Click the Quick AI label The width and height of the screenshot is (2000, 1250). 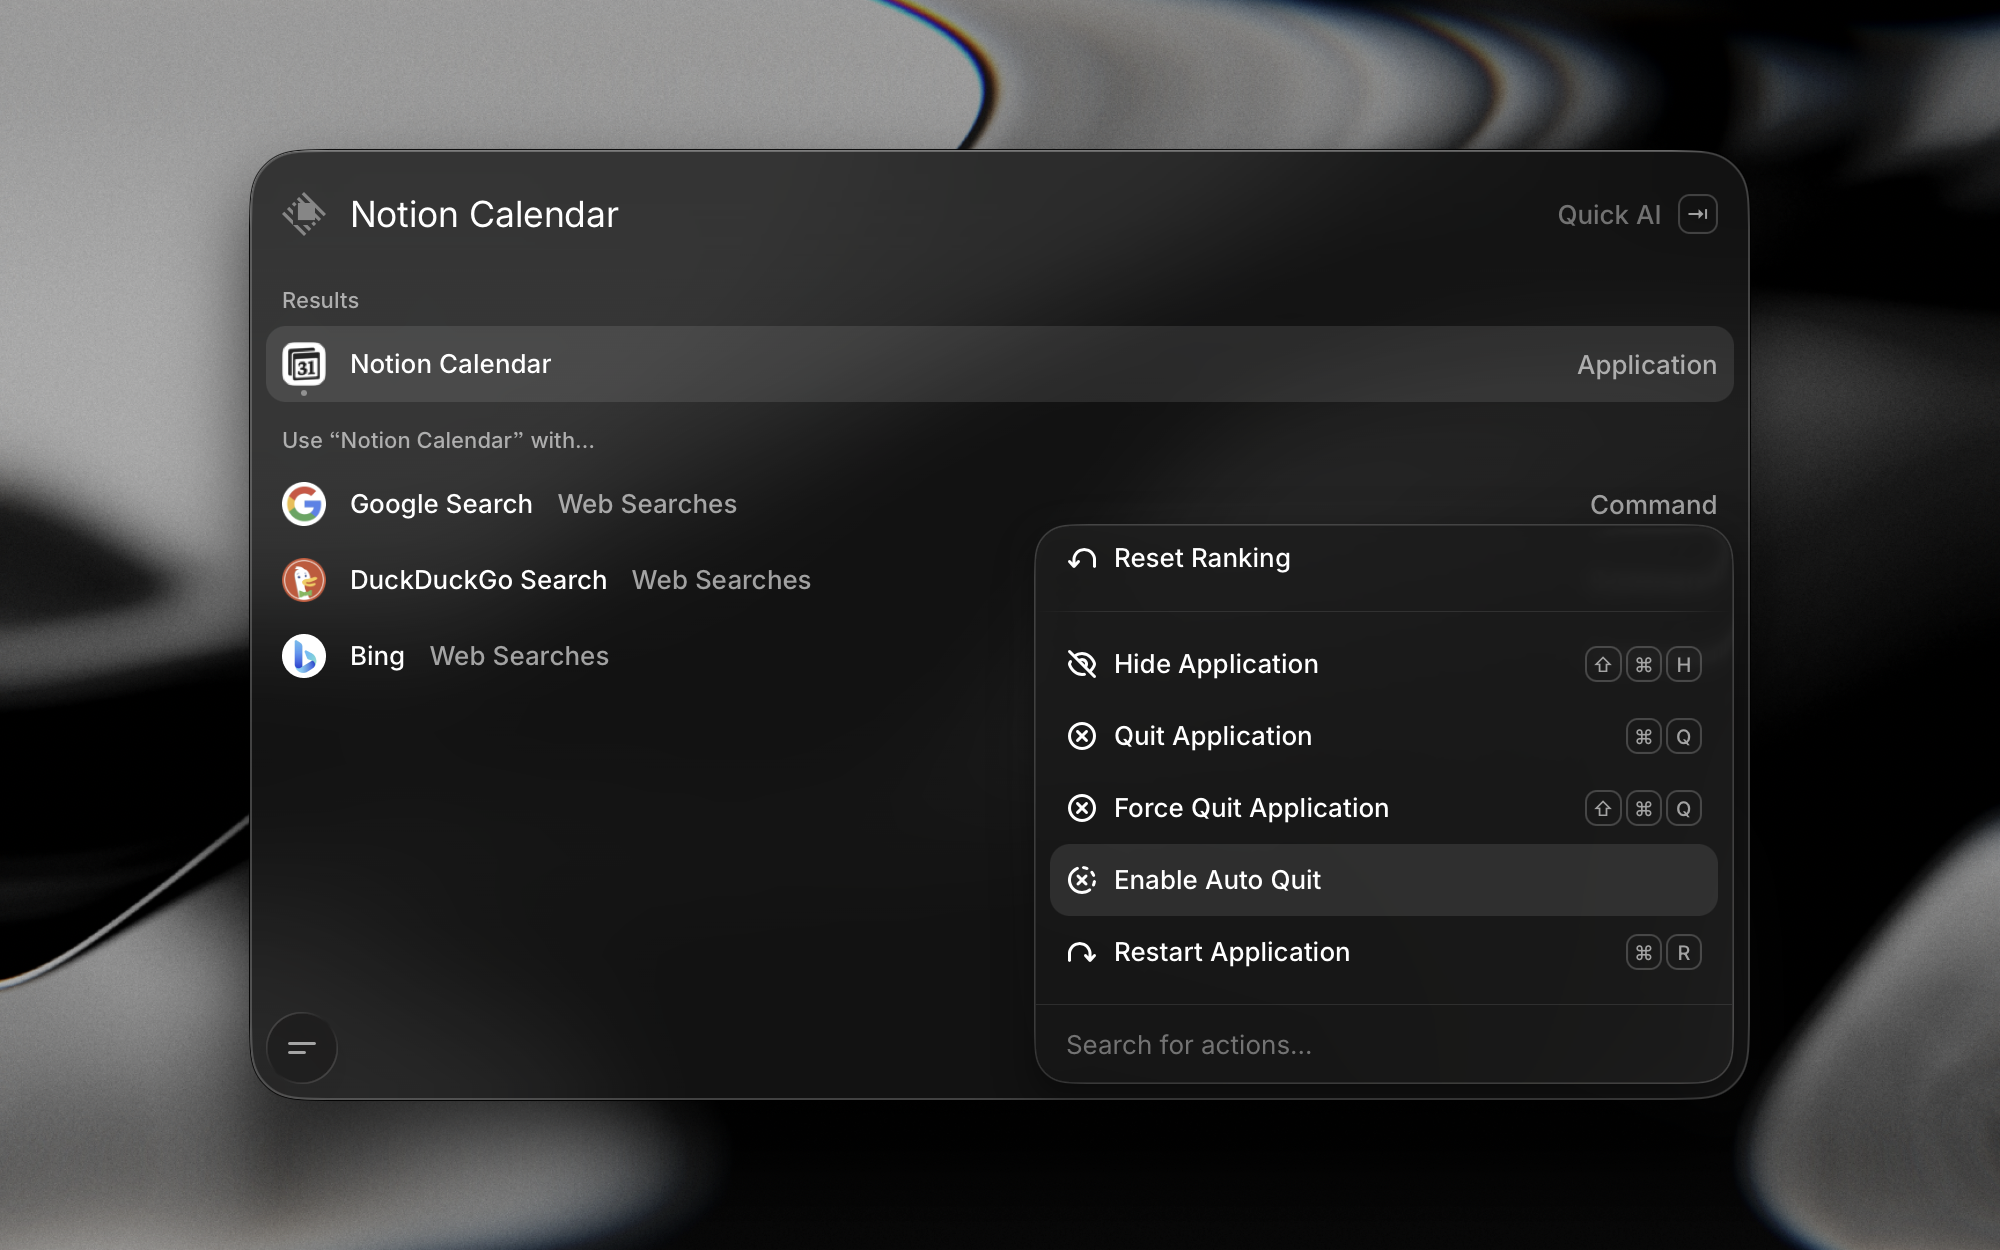point(1609,215)
